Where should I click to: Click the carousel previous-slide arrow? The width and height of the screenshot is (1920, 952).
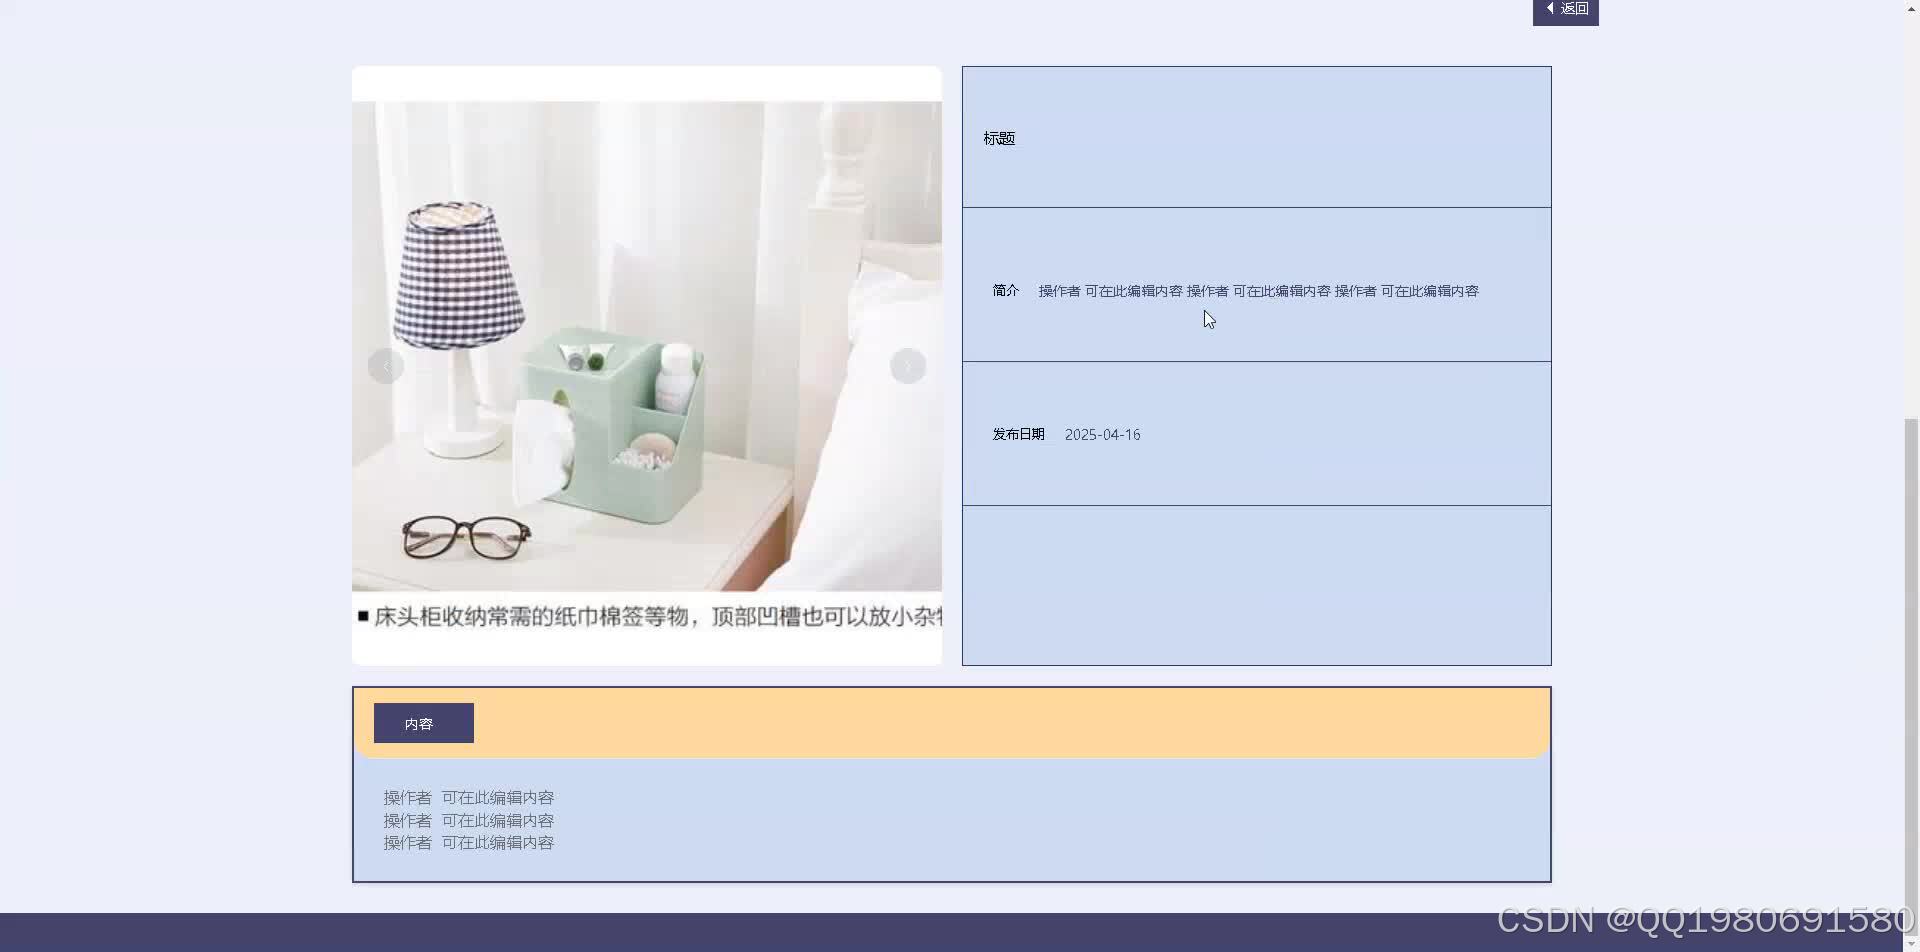386,365
